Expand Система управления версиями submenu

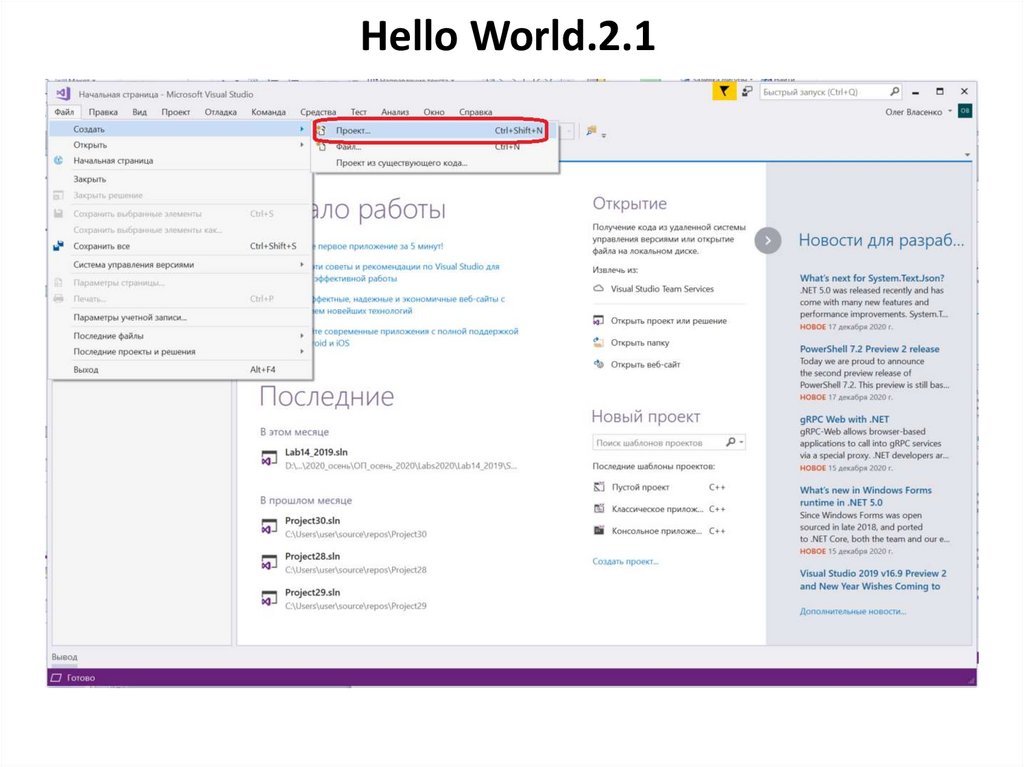(302, 264)
